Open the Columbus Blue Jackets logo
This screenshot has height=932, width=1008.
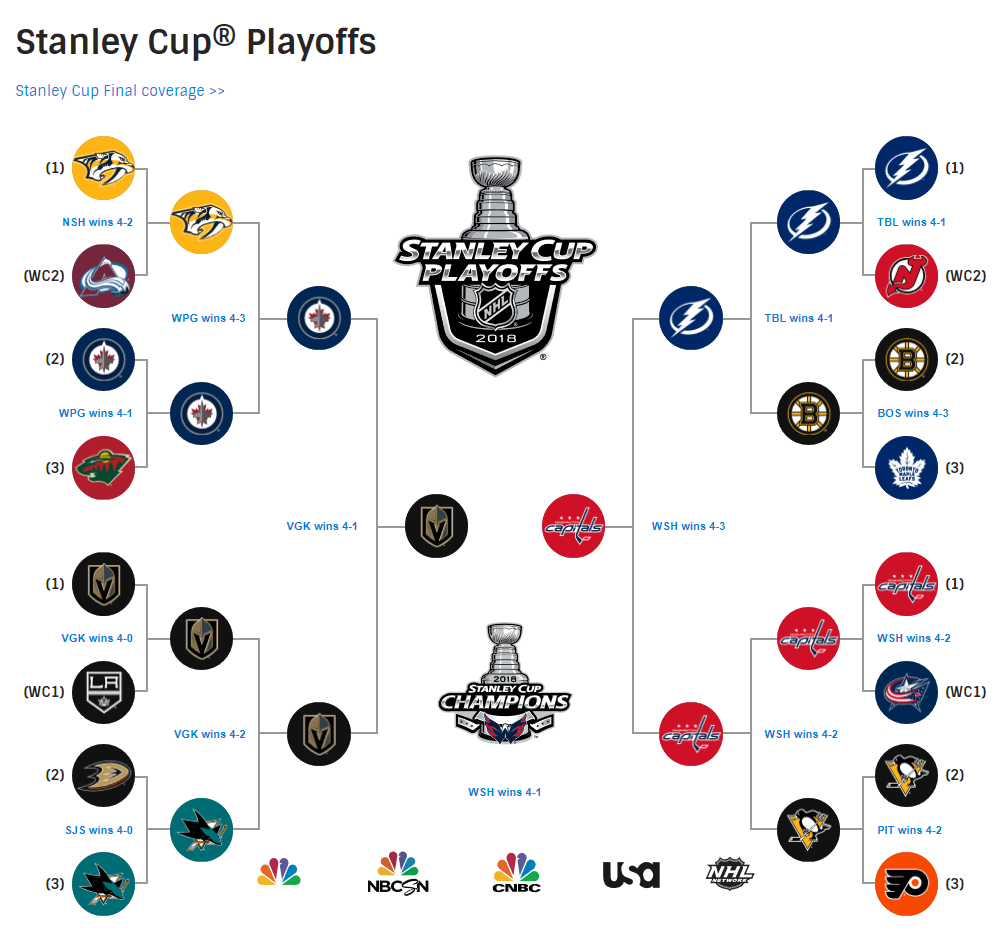[906, 691]
